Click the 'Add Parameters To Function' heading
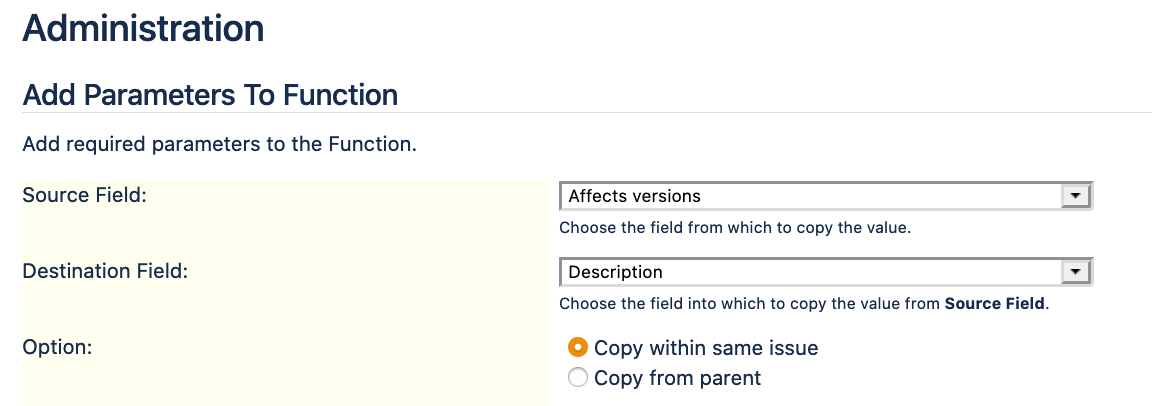Viewport: 1152px width, 406px height. 210,95
